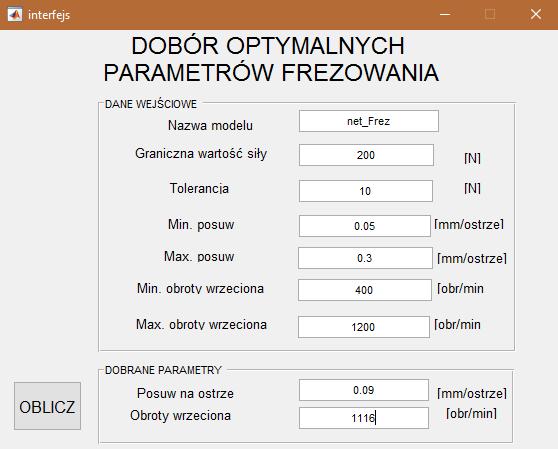Screen dimensions: 558x449
Task: Click the DOBÓR OPTYMALNYCH PARAMETRÓW FREZOWANIA heading
Action: coord(271,59)
